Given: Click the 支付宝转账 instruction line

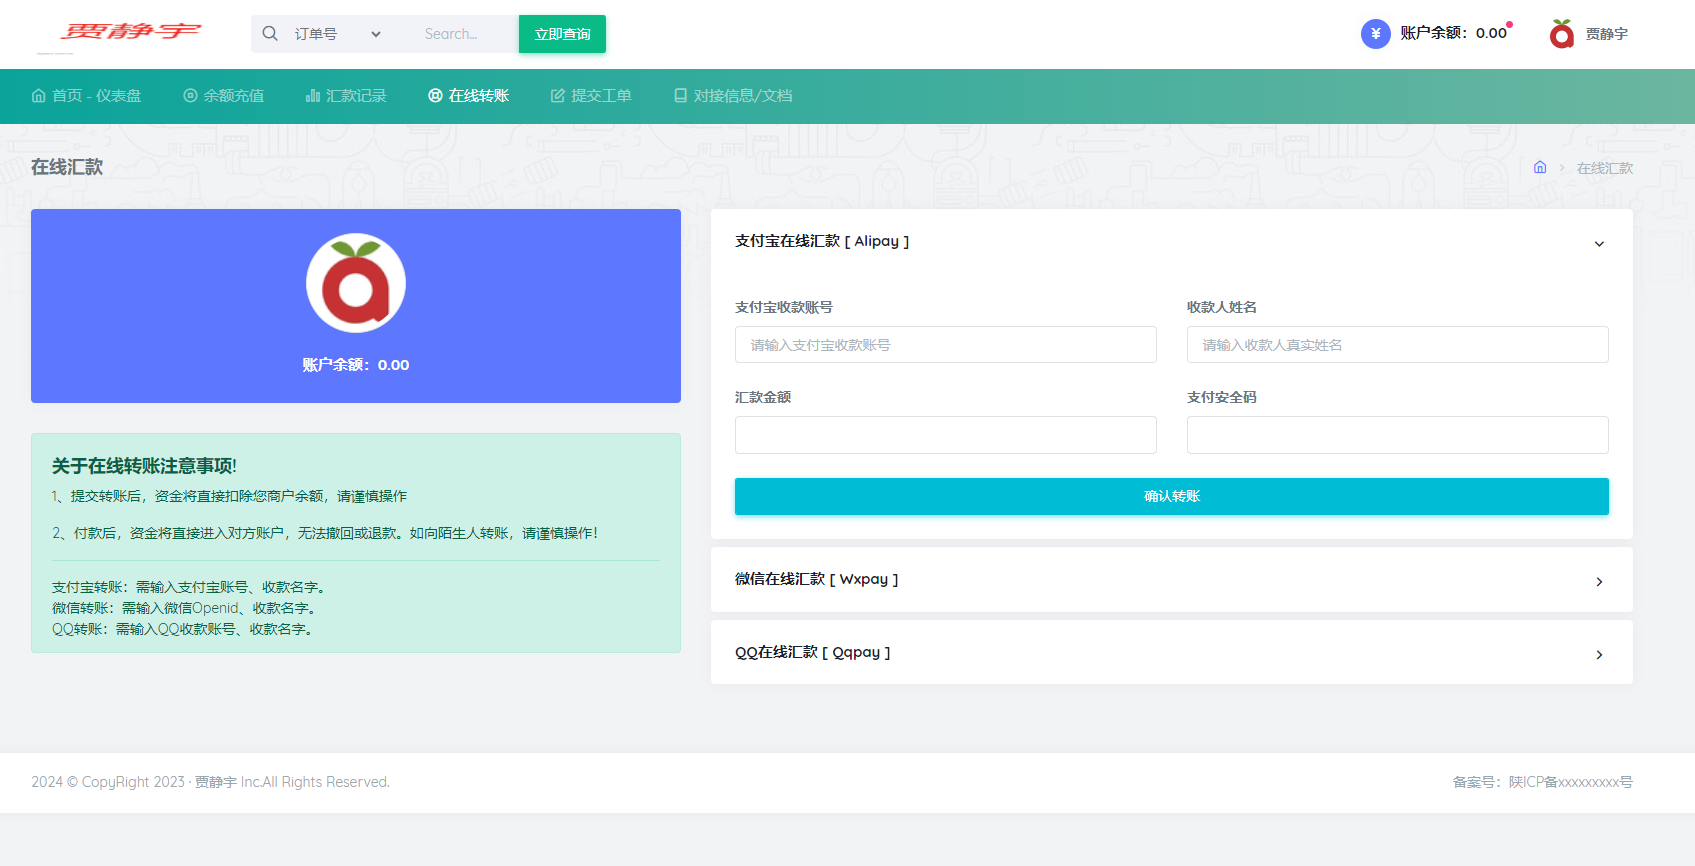Looking at the screenshot, I should (x=191, y=587).
